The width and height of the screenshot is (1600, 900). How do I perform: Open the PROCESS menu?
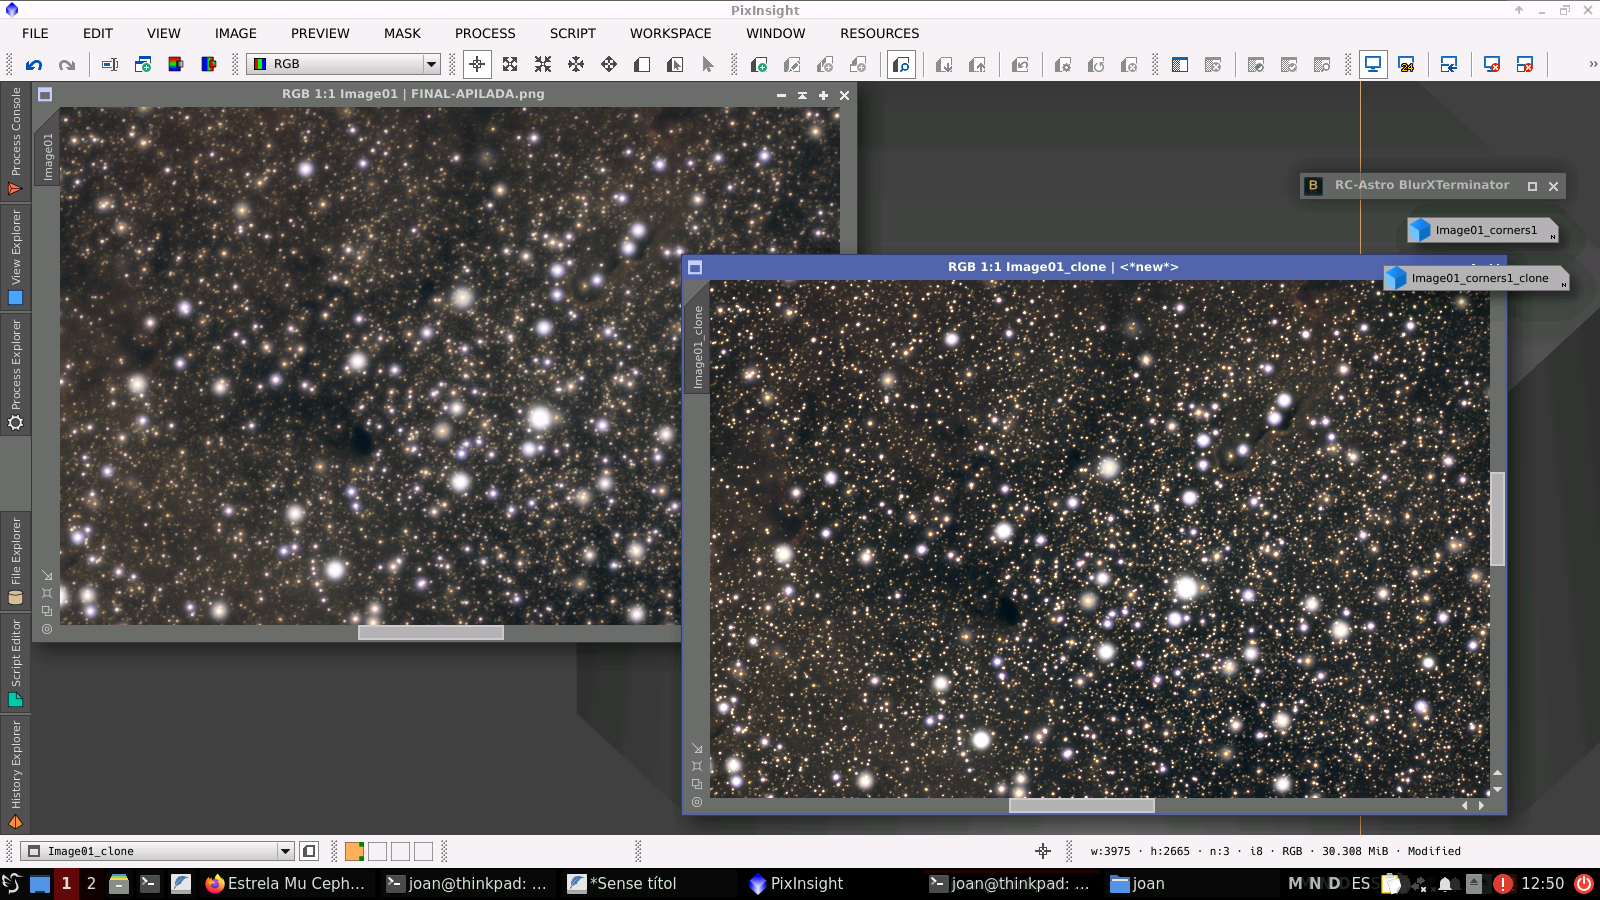click(x=485, y=33)
